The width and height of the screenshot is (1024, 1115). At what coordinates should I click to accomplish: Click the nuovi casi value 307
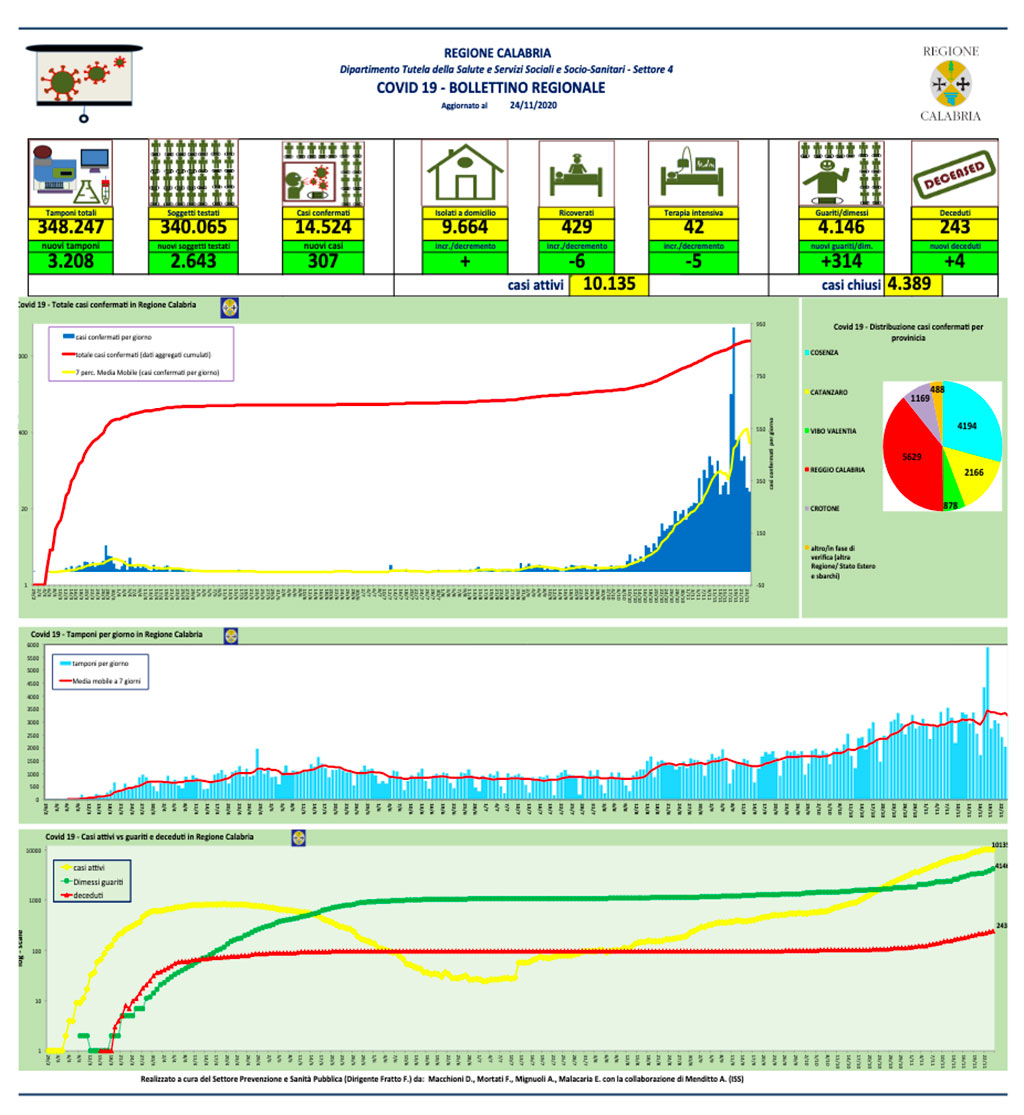[x=323, y=262]
